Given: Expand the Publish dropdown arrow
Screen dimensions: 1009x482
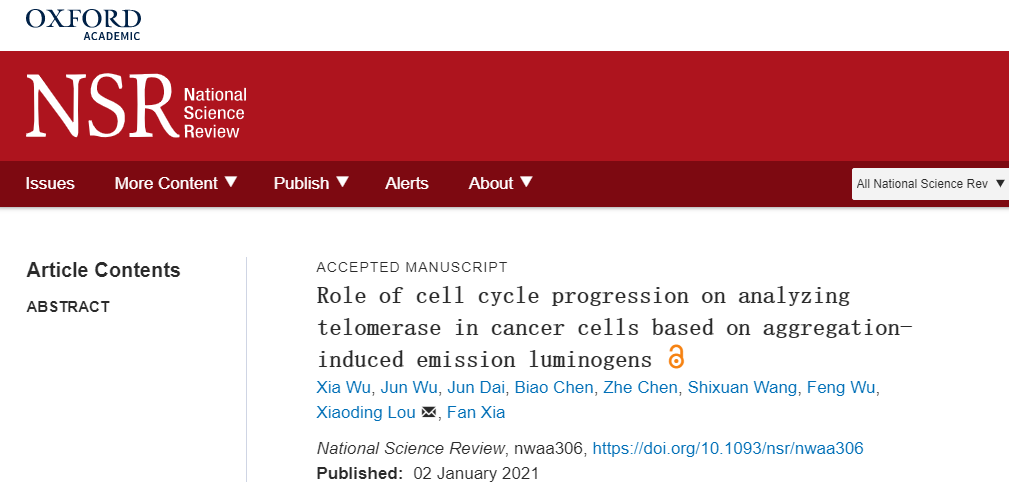Looking at the screenshot, I should click(342, 183).
